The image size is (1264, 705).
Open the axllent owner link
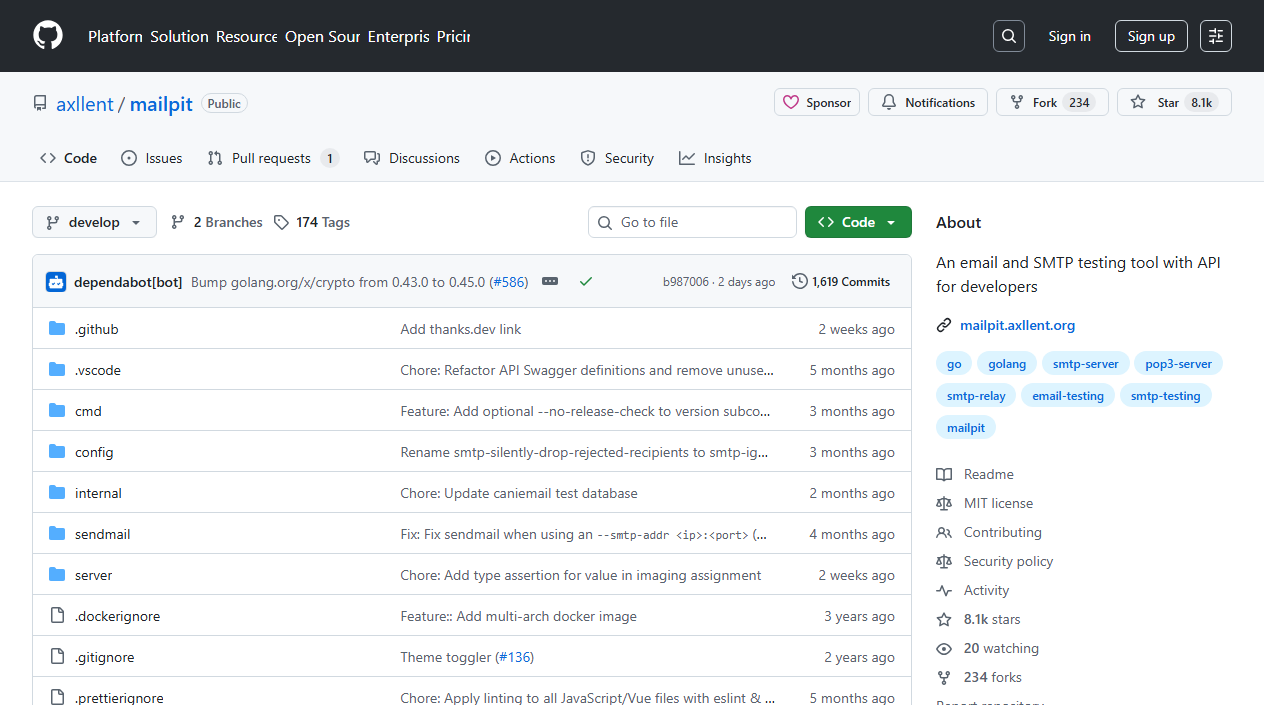point(85,104)
